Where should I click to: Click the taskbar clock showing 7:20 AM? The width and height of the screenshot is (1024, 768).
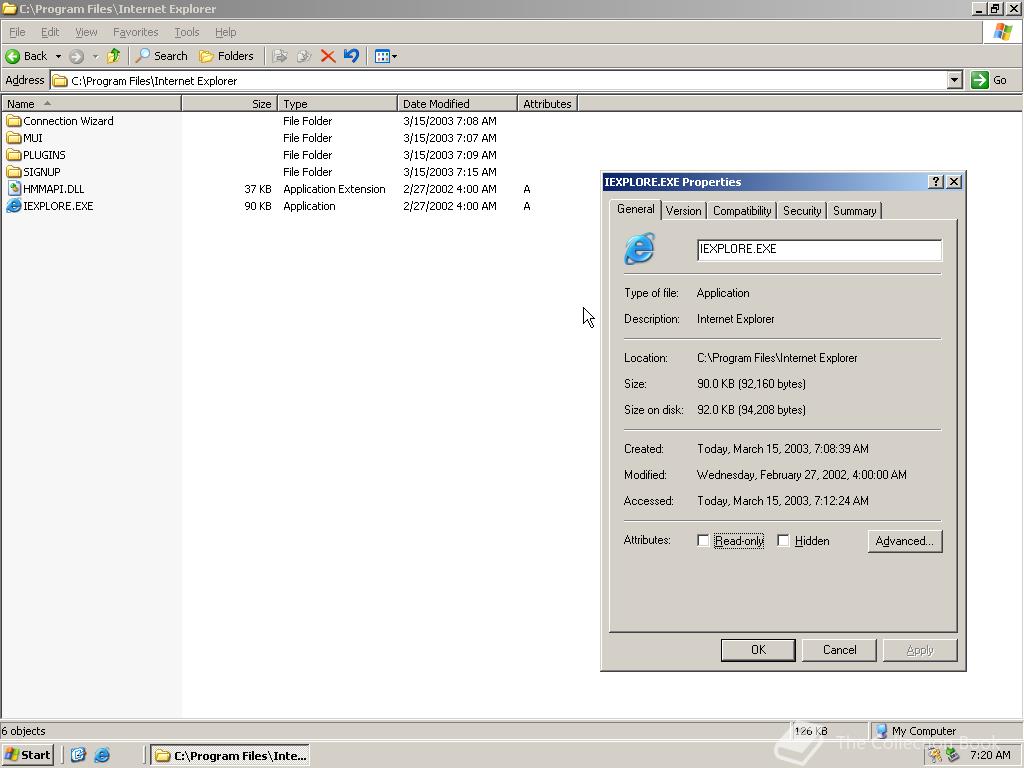point(990,755)
